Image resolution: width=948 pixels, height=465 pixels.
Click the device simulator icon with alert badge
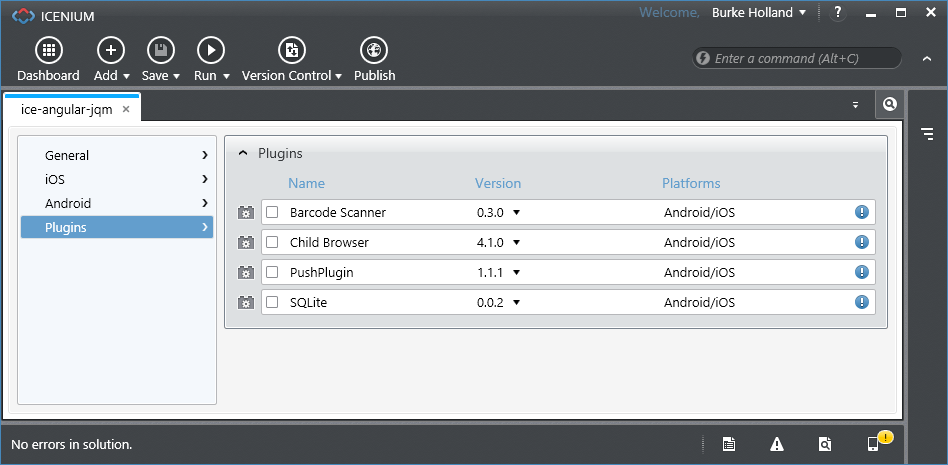873,445
